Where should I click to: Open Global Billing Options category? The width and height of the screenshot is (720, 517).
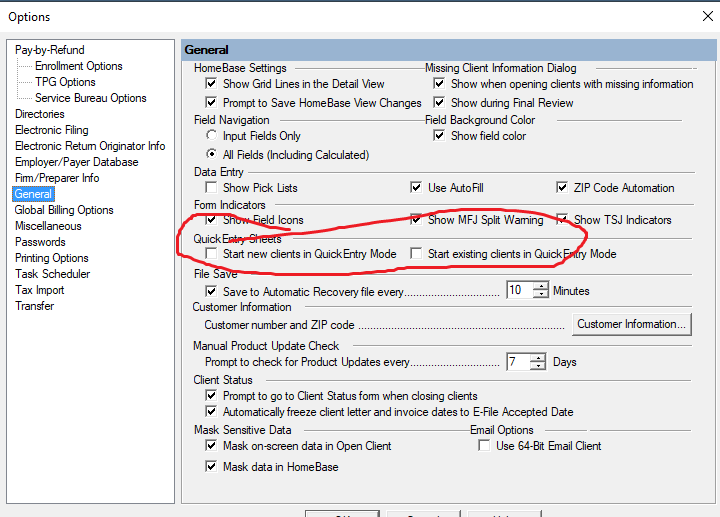tap(64, 210)
